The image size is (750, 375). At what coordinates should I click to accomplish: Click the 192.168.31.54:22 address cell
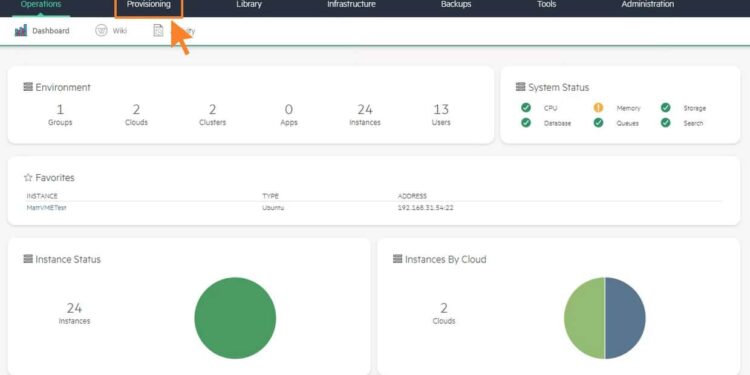(425, 208)
